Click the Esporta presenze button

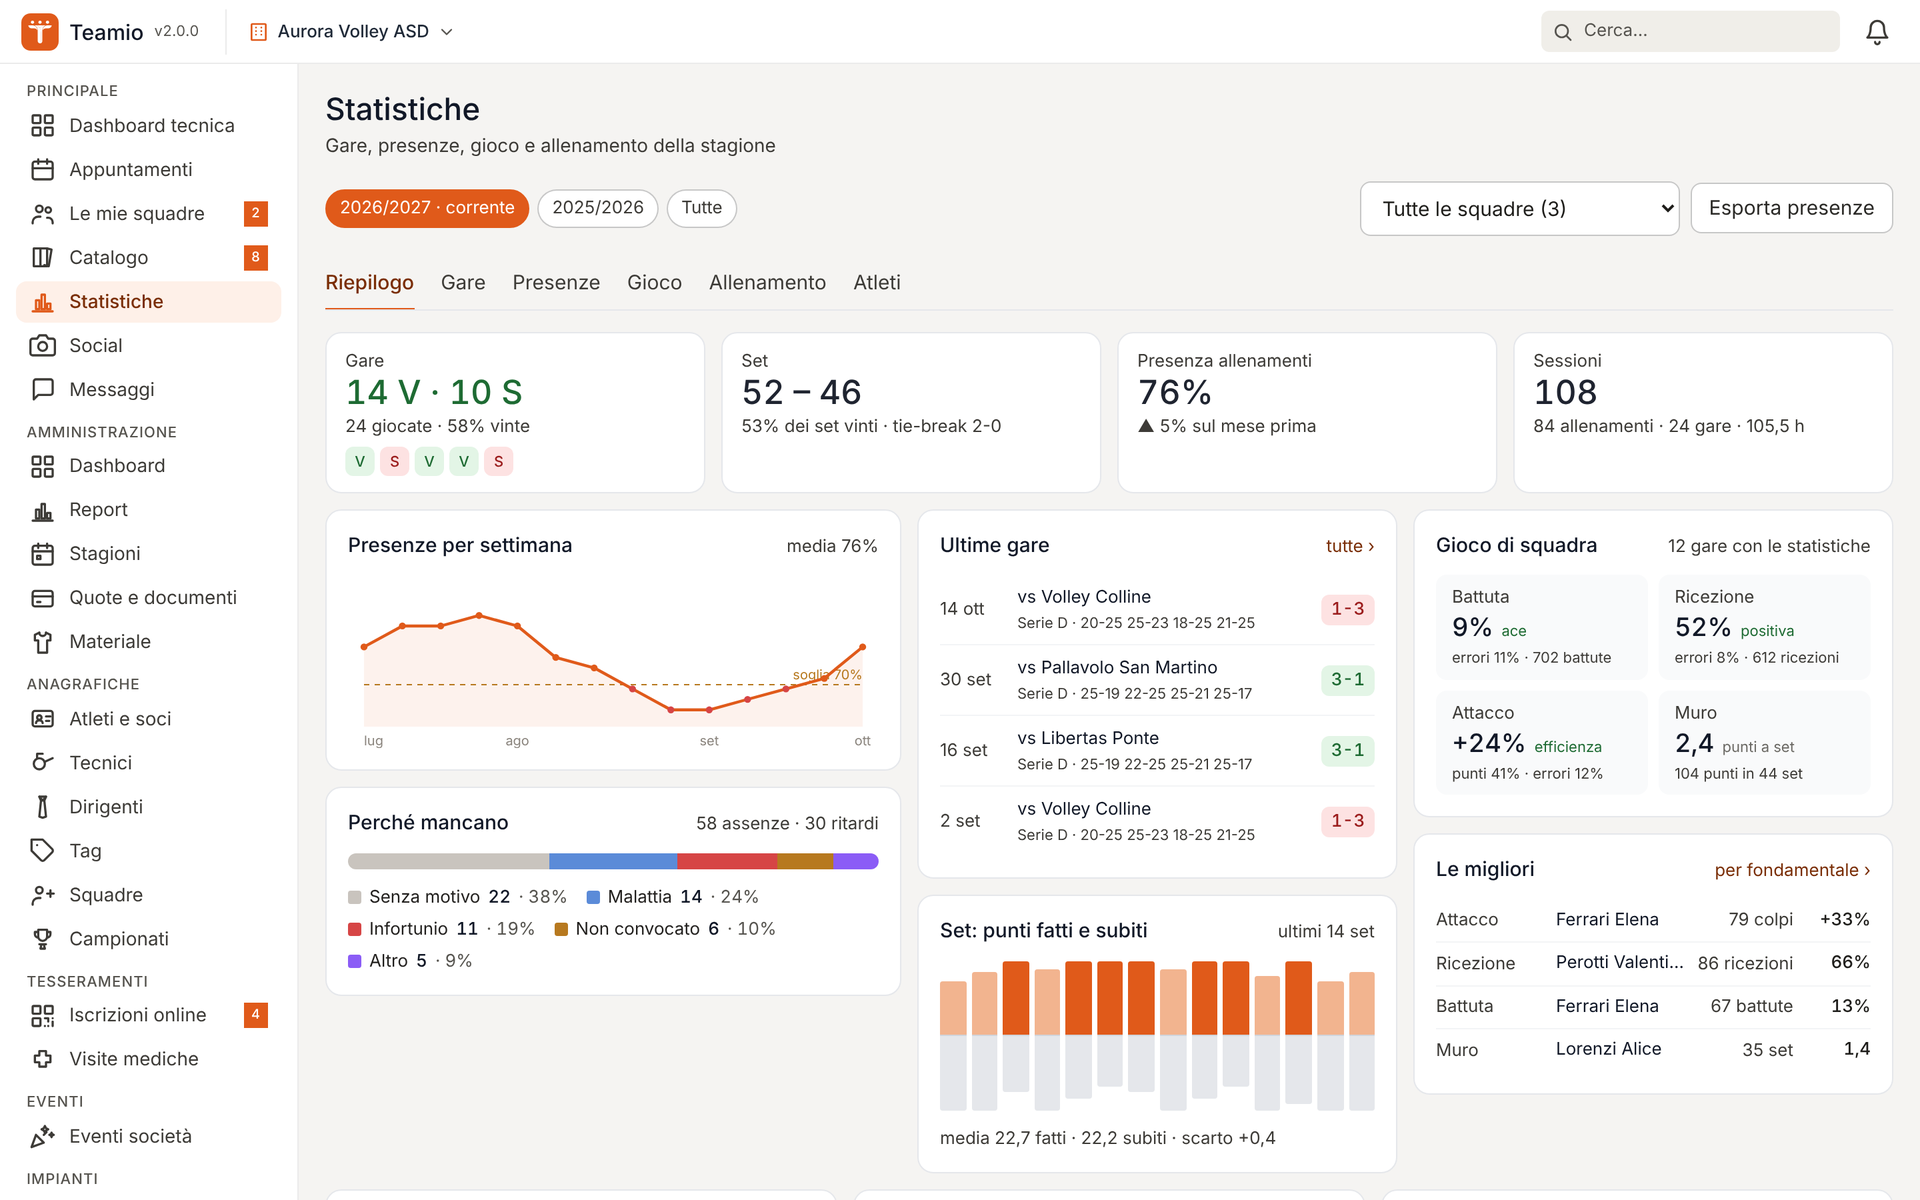[x=1791, y=208]
